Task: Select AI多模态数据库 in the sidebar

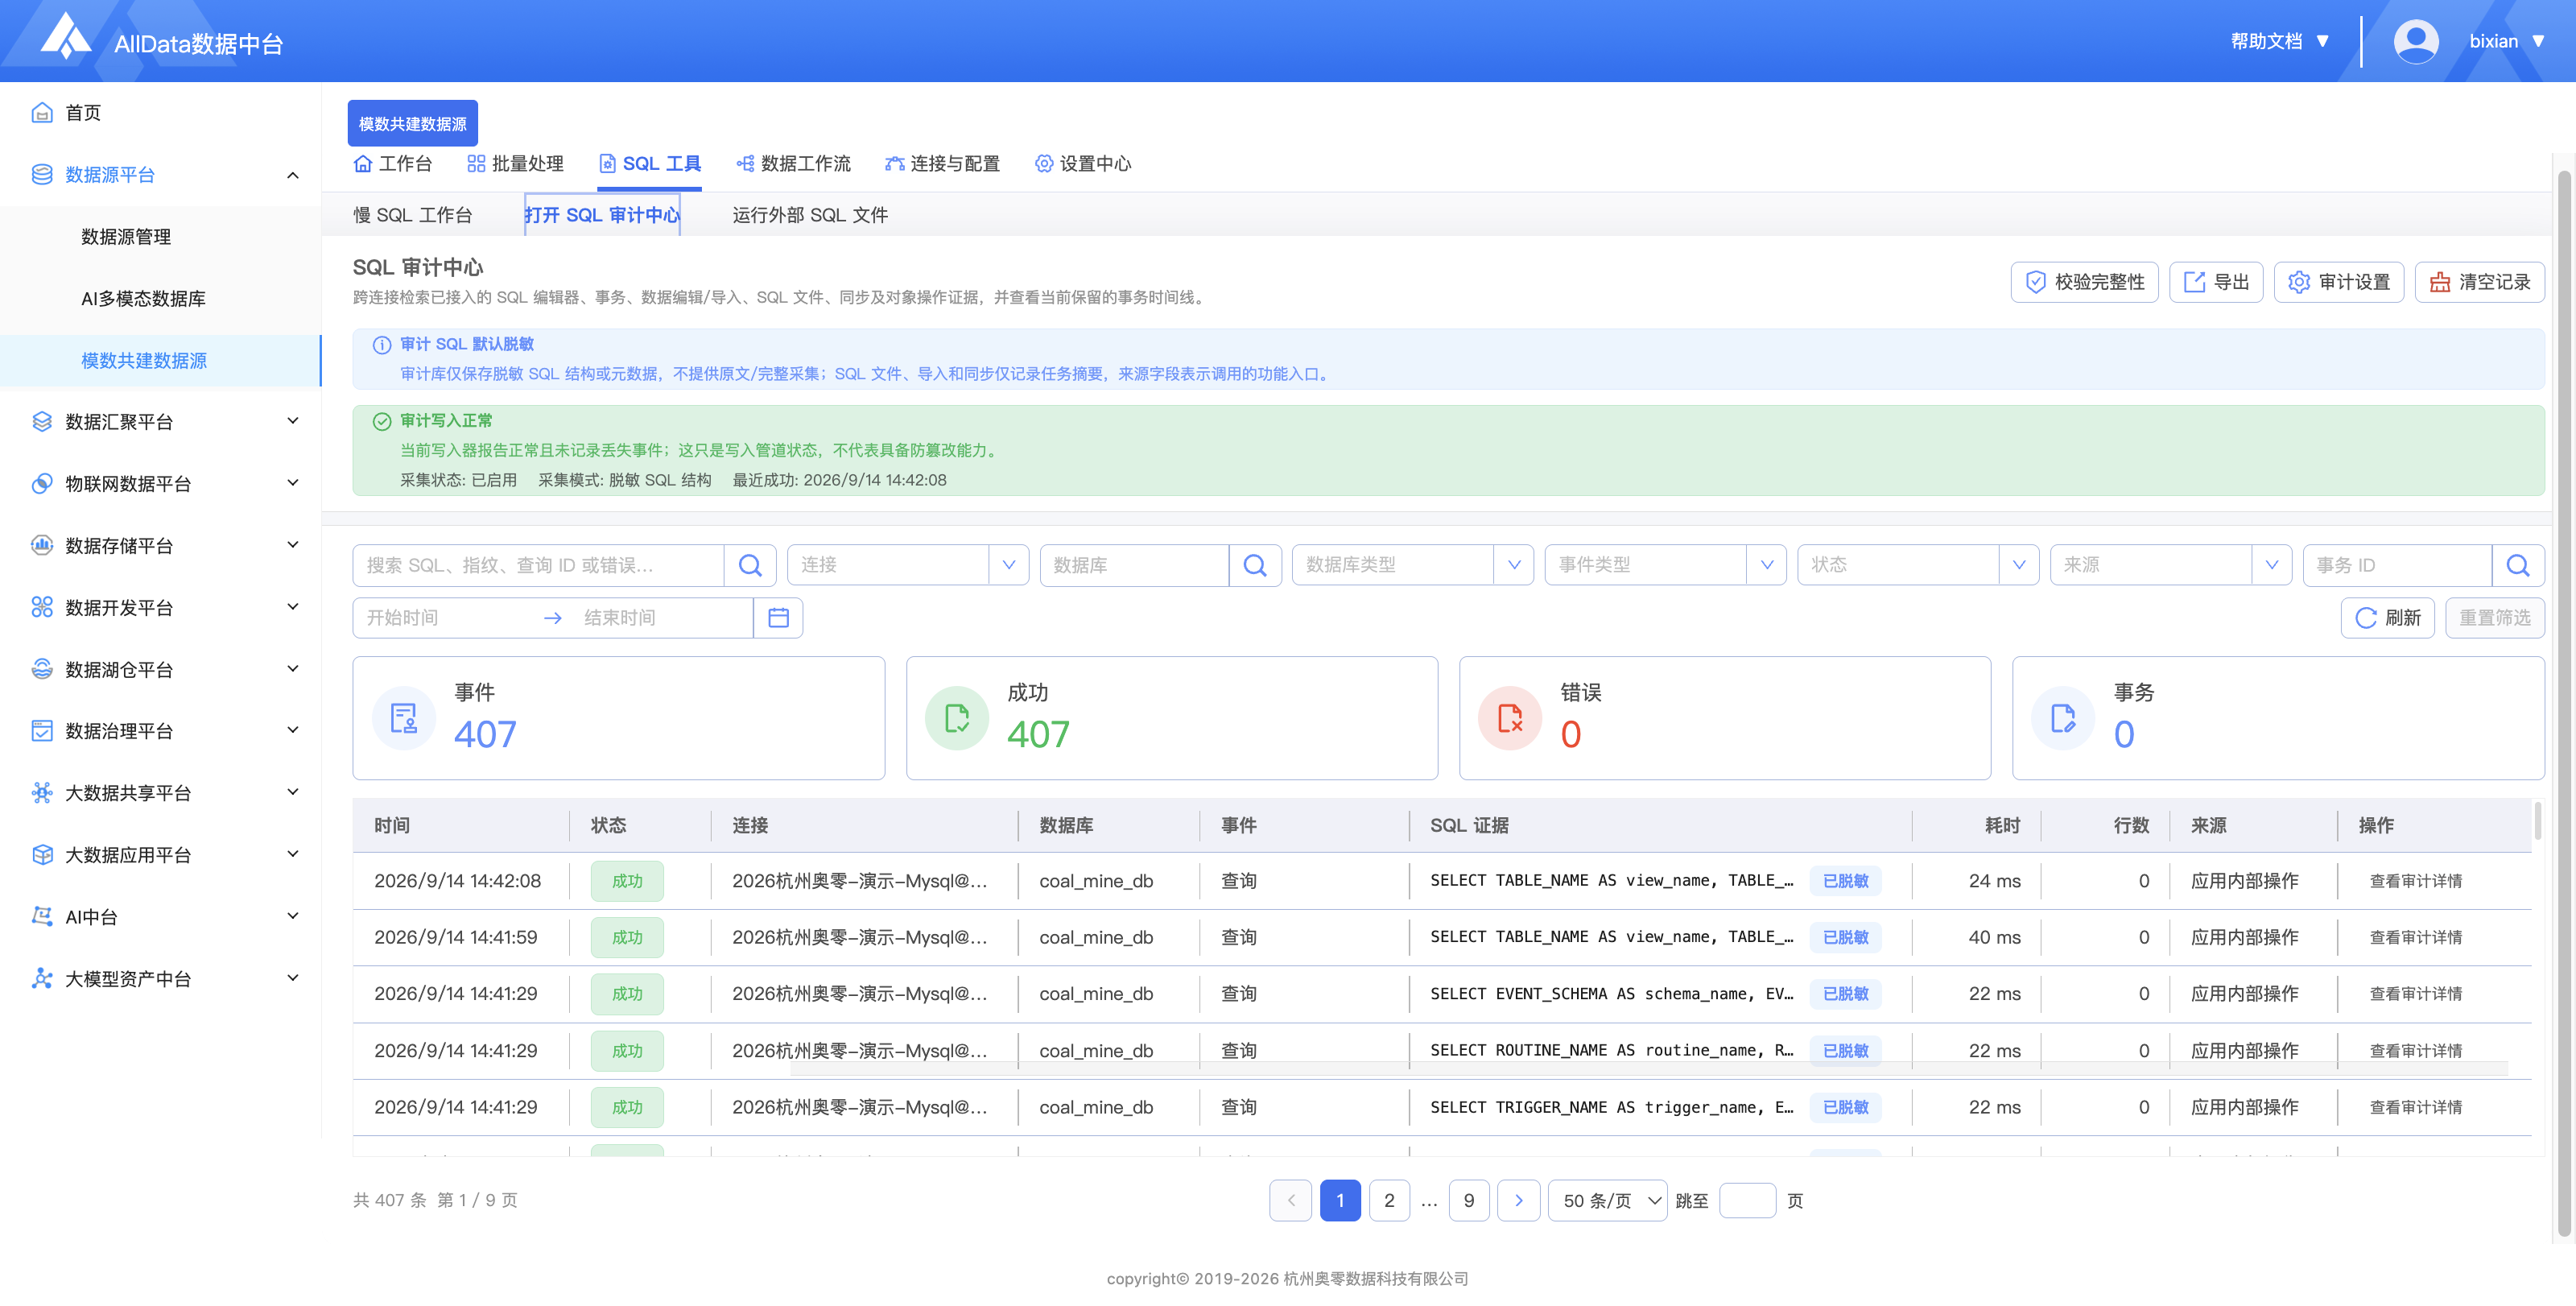Action: (x=143, y=299)
